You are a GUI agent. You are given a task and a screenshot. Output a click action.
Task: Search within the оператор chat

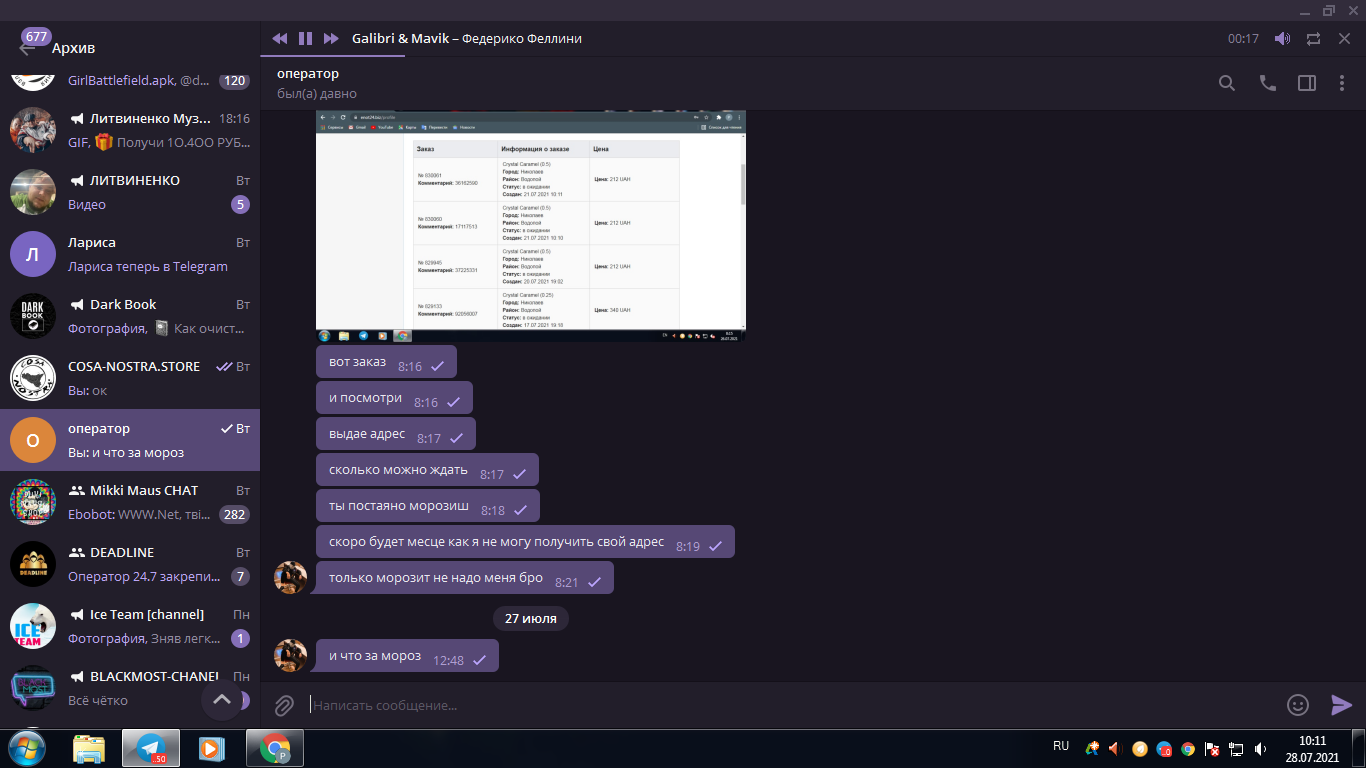[x=1227, y=83]
